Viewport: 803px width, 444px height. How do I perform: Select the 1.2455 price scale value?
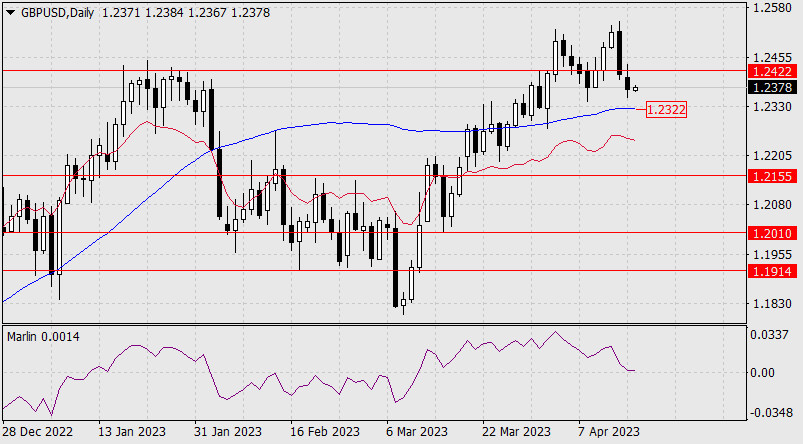click(x=773, y=57)
